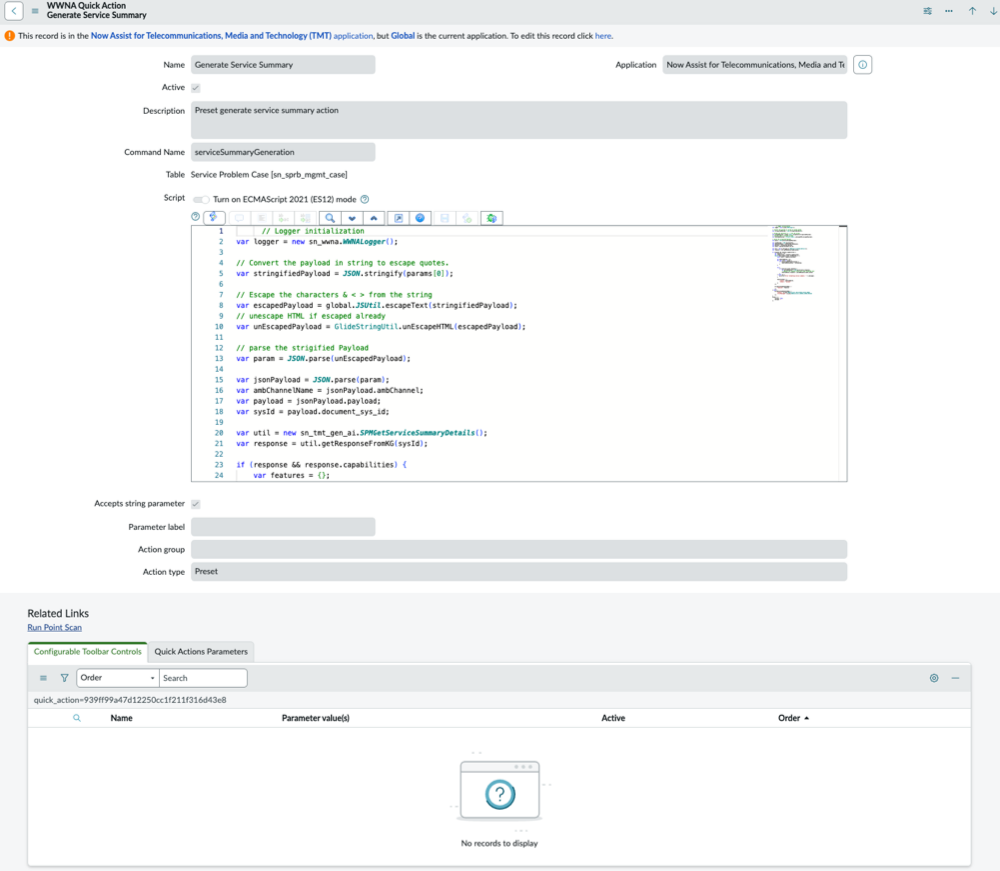Viewport: 1000px width, 871px height.
Task: Toggle syntax highlighting in script editor toolbar
Action: [214, 218]
